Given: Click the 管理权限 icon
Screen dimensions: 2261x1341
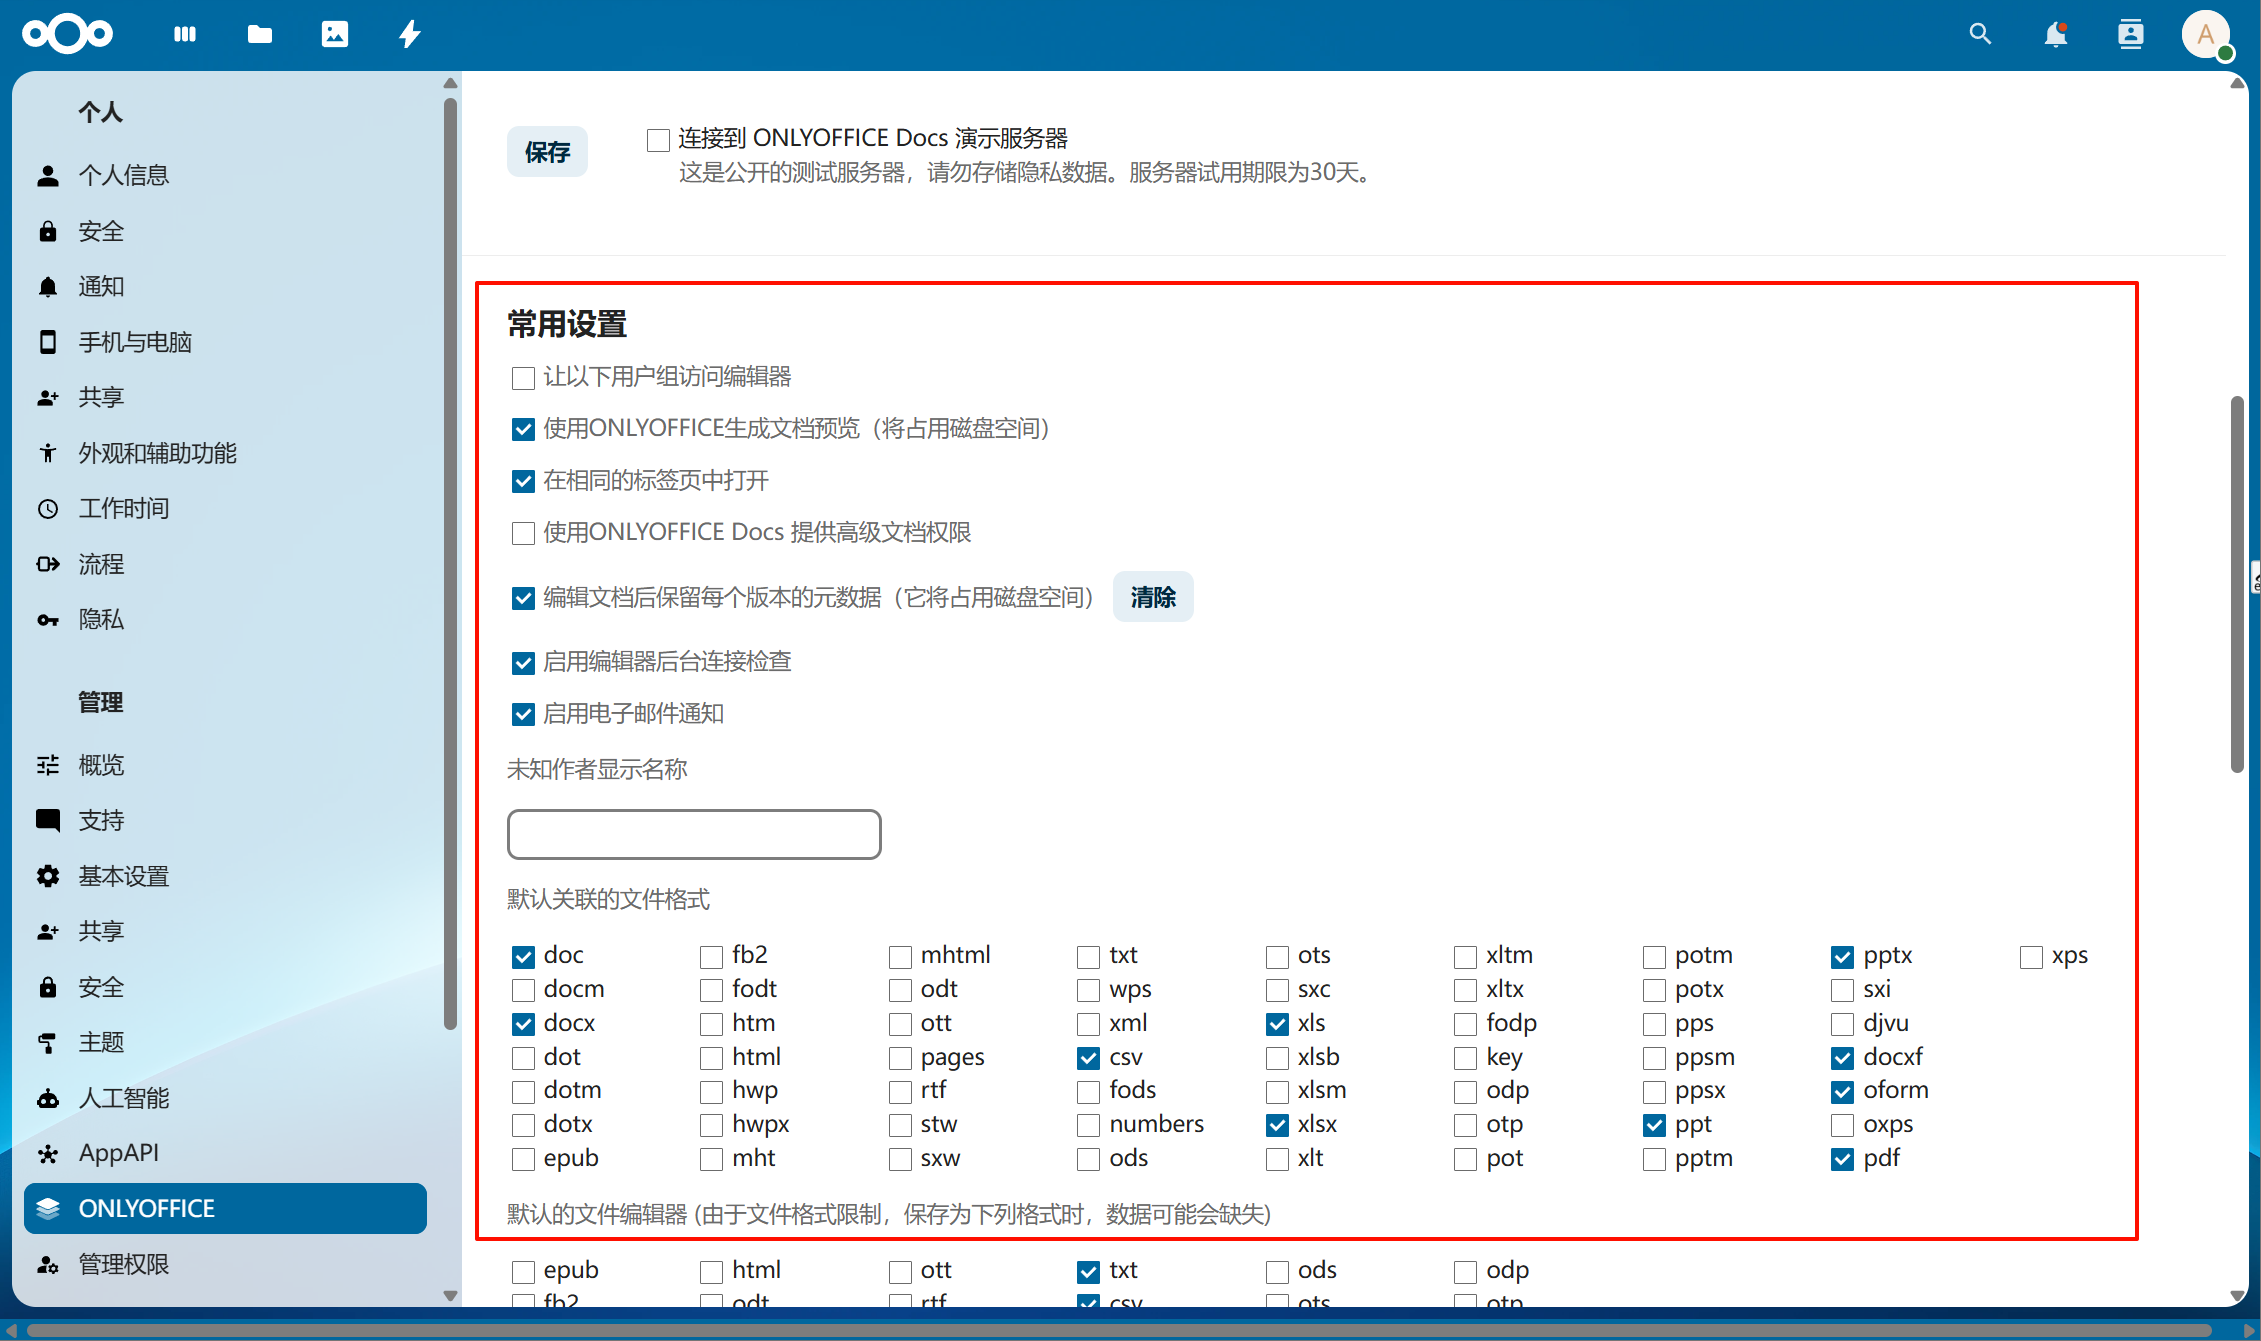Looking at the screenshot, I should 48,1264.
